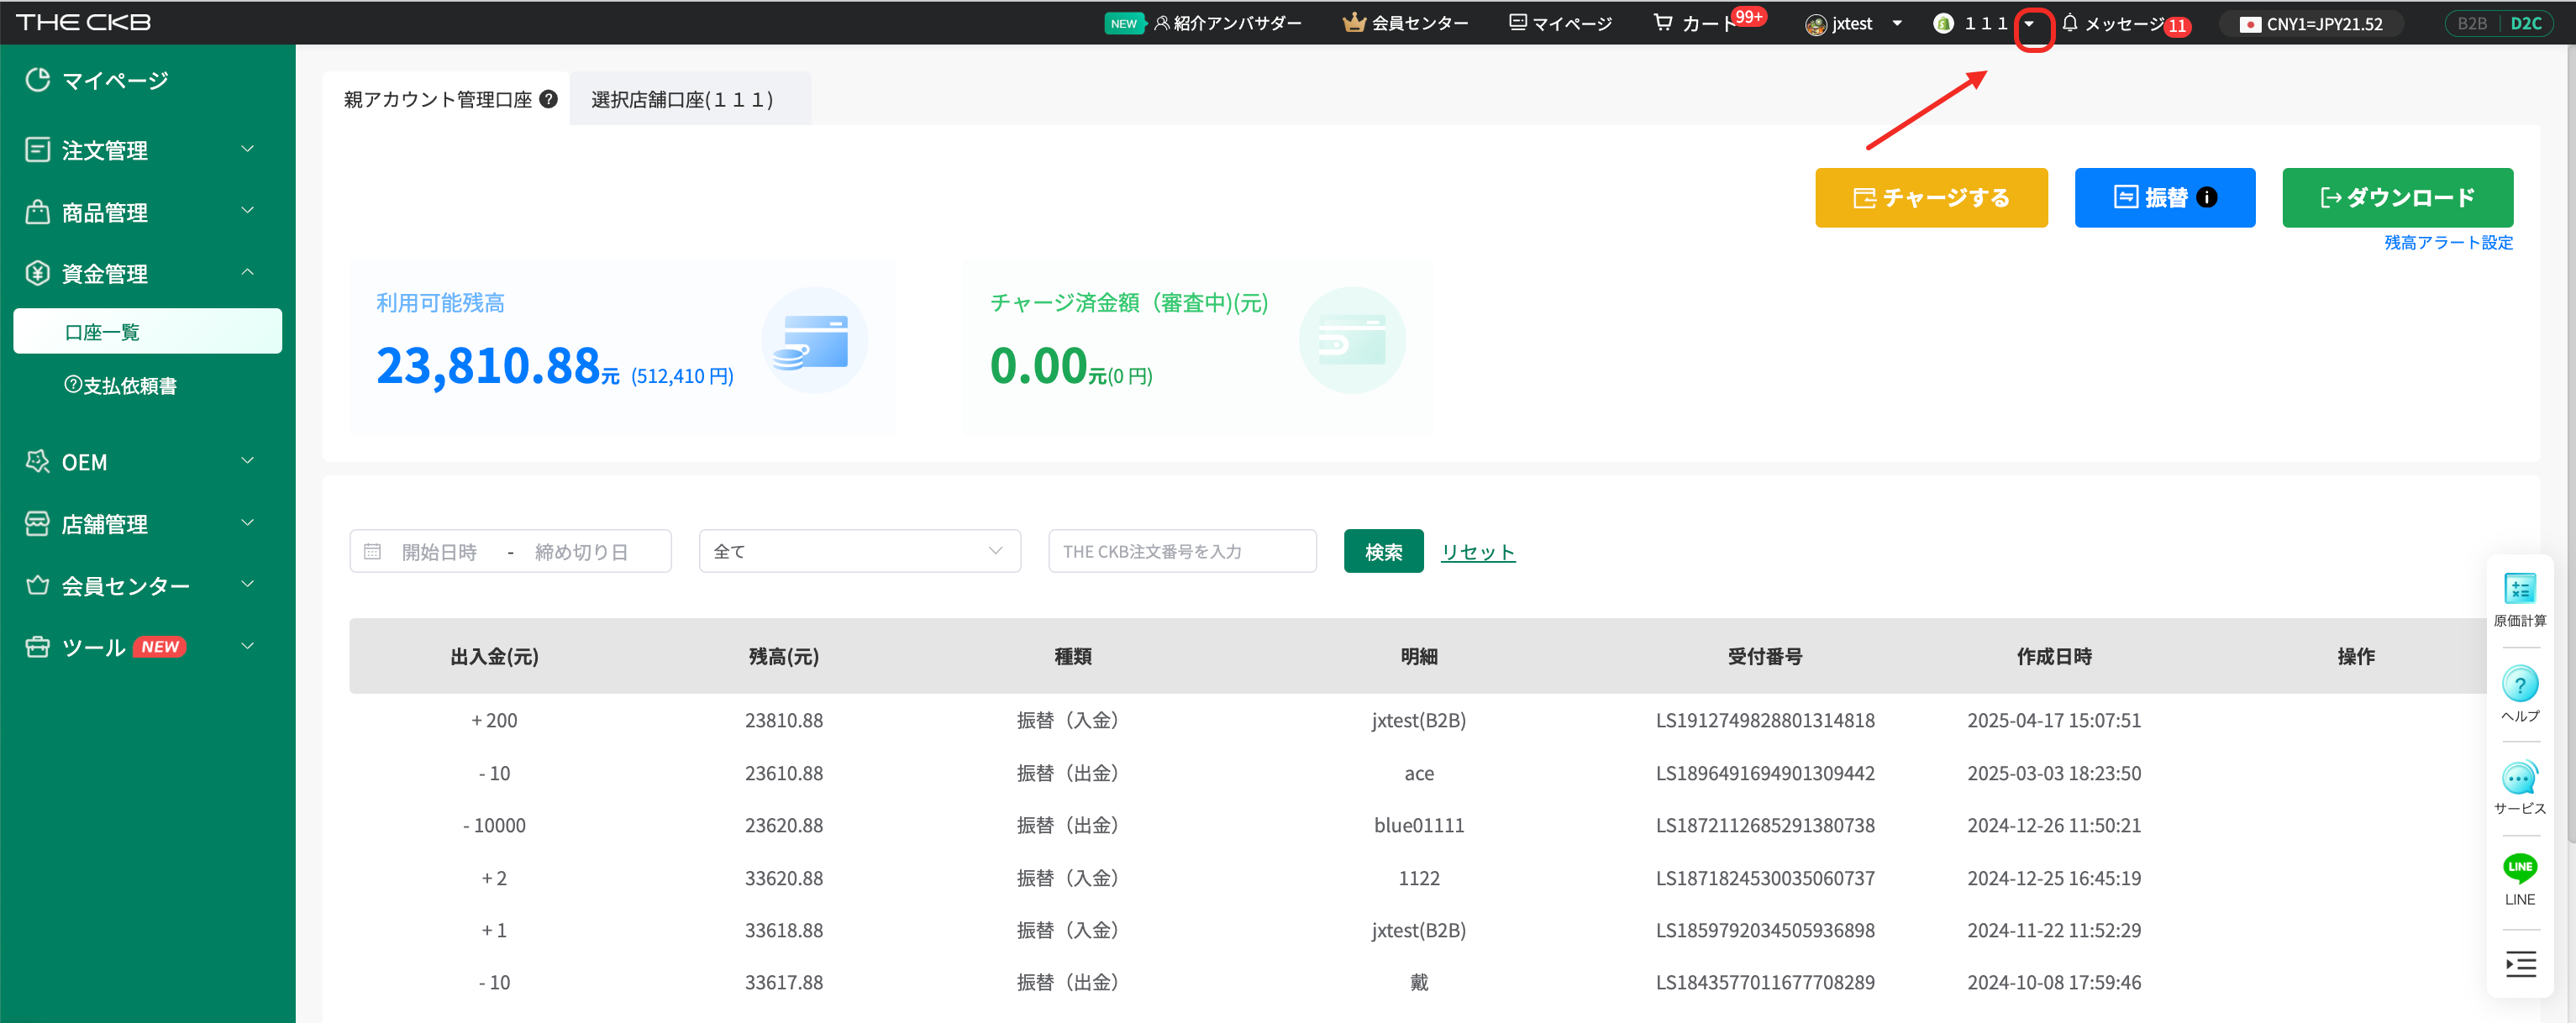Open サービス chat support
2576x1023 pixels.
tap(2518, 788)
